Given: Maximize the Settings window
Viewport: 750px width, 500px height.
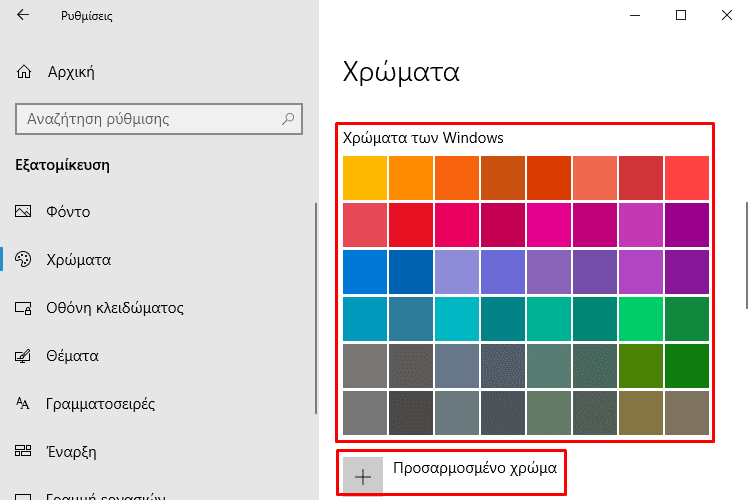Looking at the screenshot, I should click(x=681, y=15).
